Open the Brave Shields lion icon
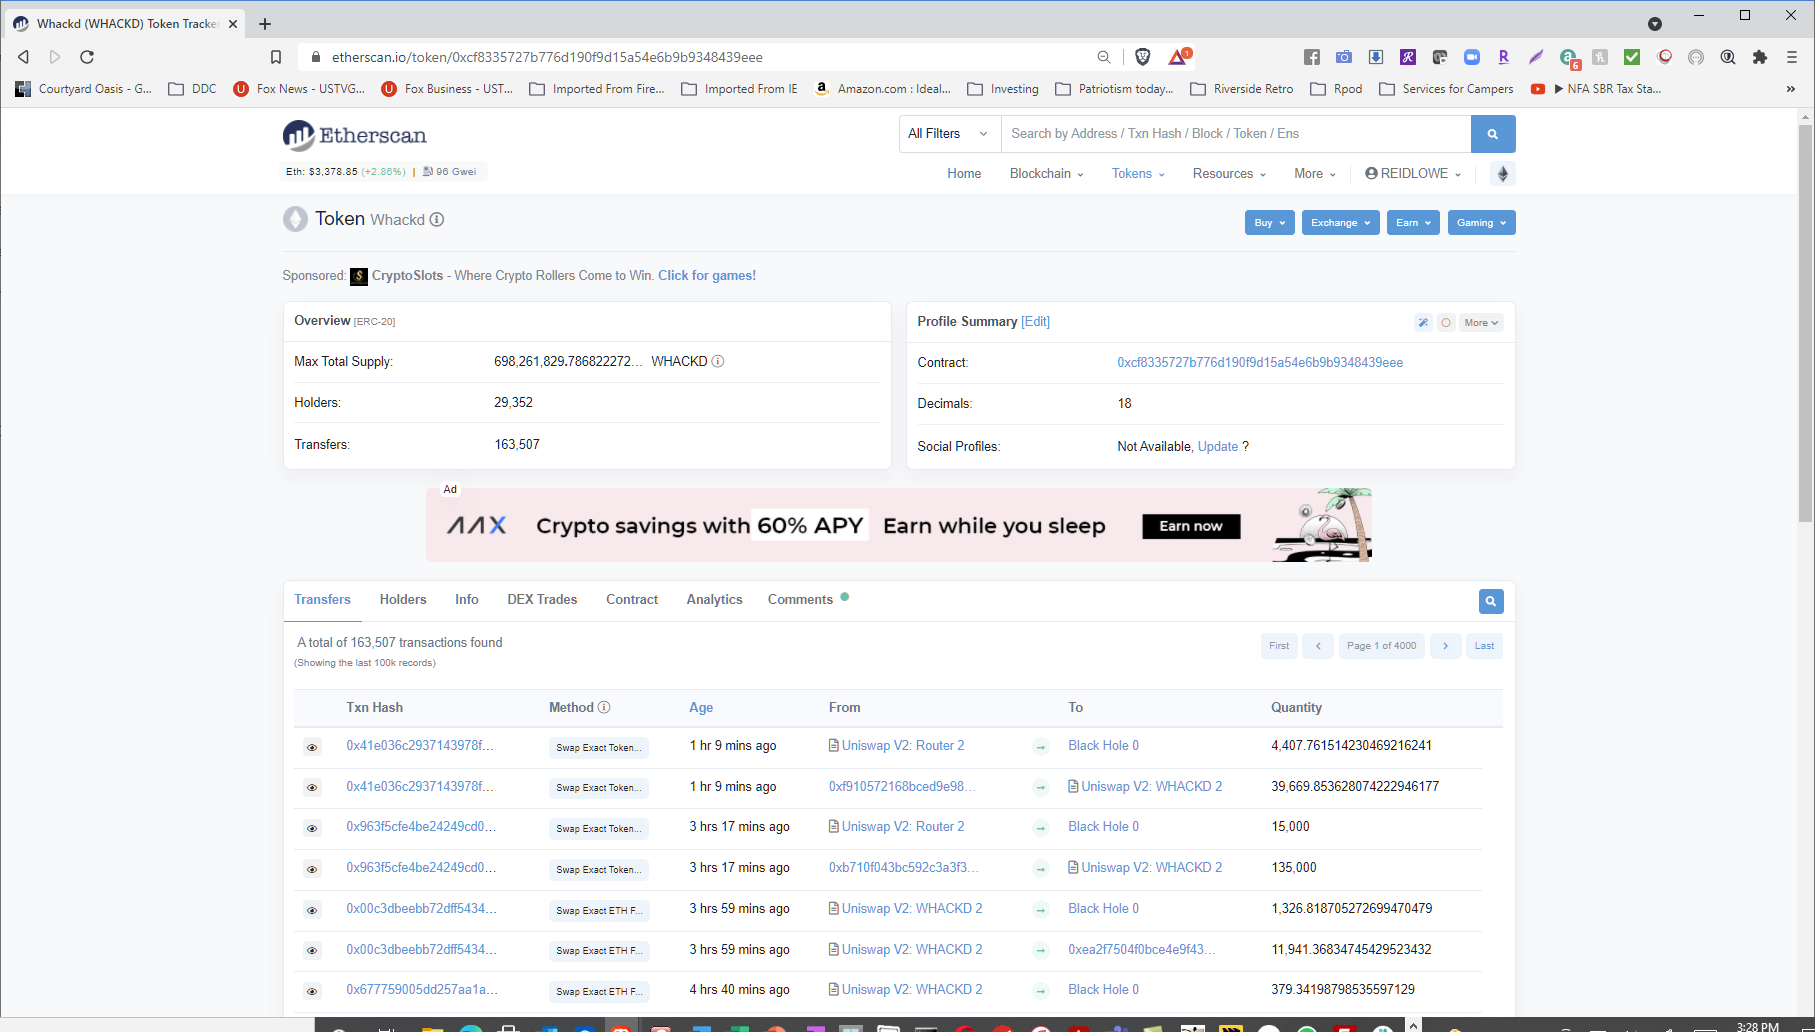The width and height of the screenshot is (1815, 1032). point(1143,57)
